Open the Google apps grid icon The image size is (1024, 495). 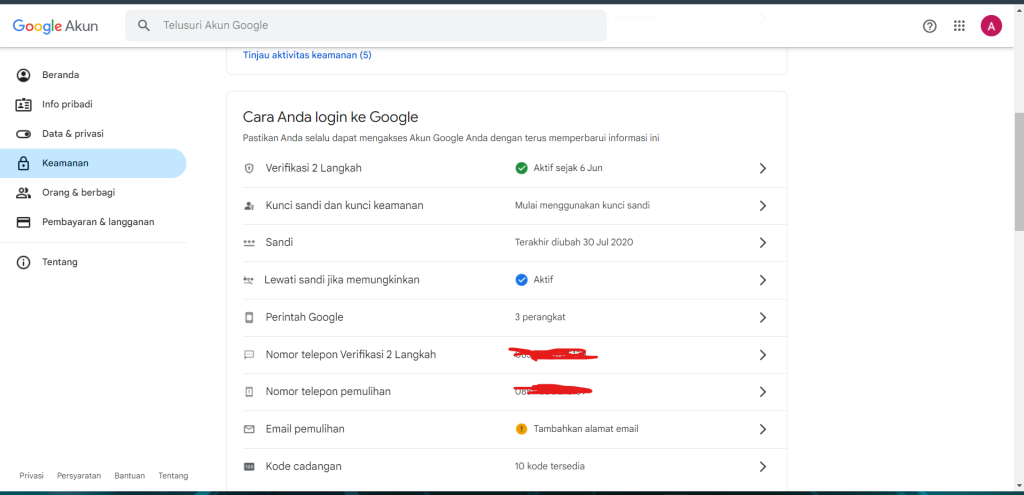coord(959,26)
